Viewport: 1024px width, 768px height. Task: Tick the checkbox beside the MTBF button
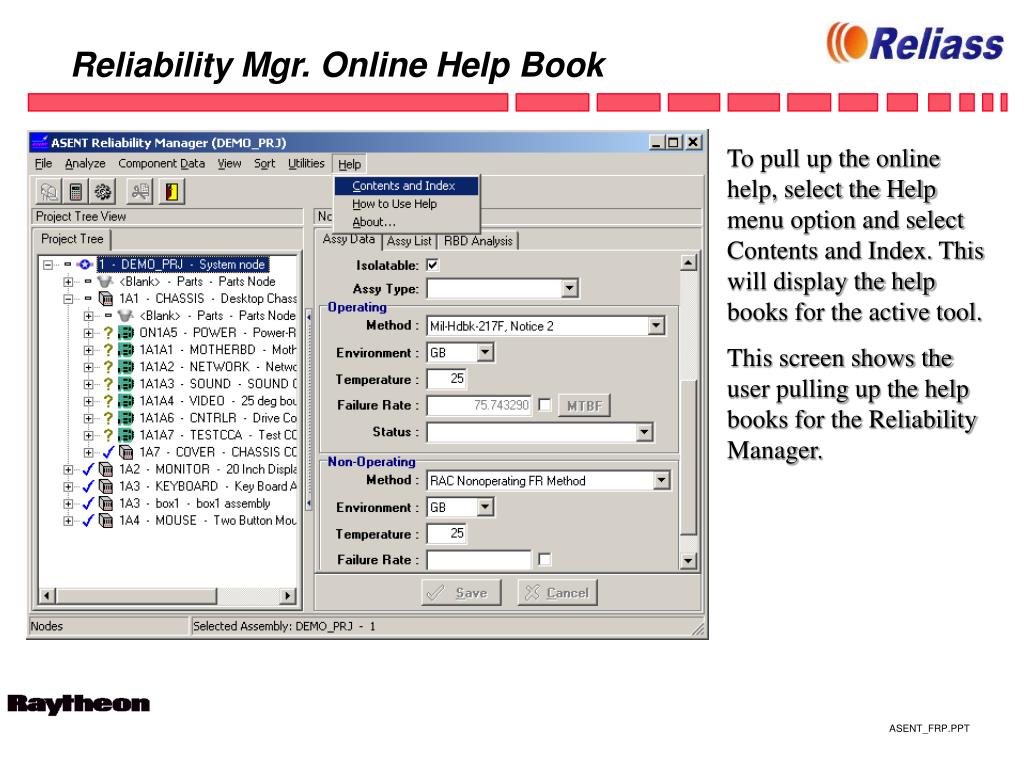544,405
